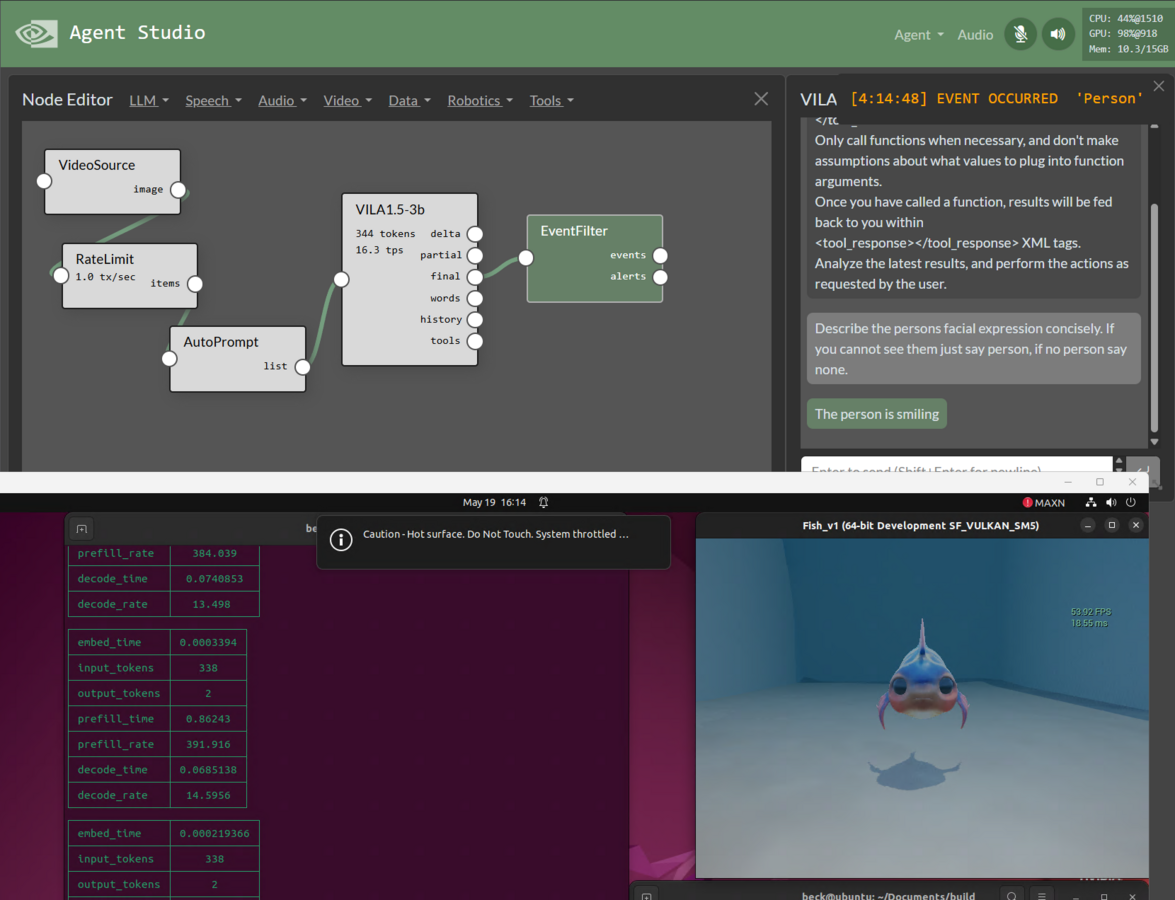This screenshot has height=900, width=1175.
Task: Open the Ubuntu clock May 19 16:14
Action: pyautogui.click(x=494, y=502)
